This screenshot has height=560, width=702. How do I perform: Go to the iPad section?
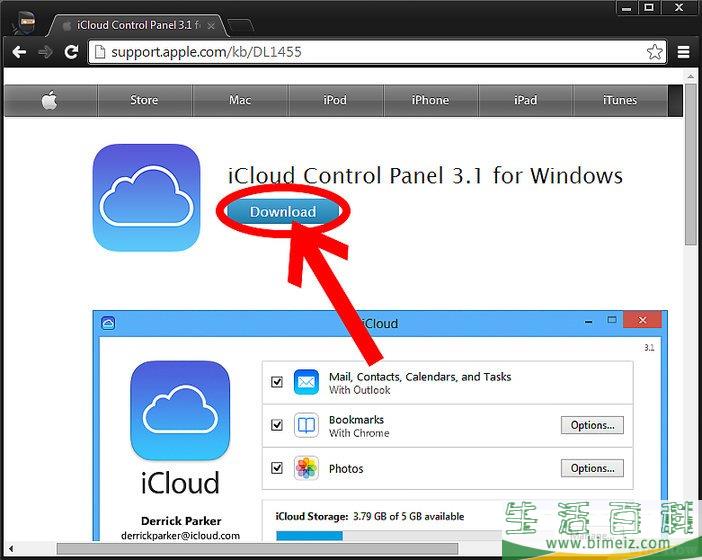525,100
